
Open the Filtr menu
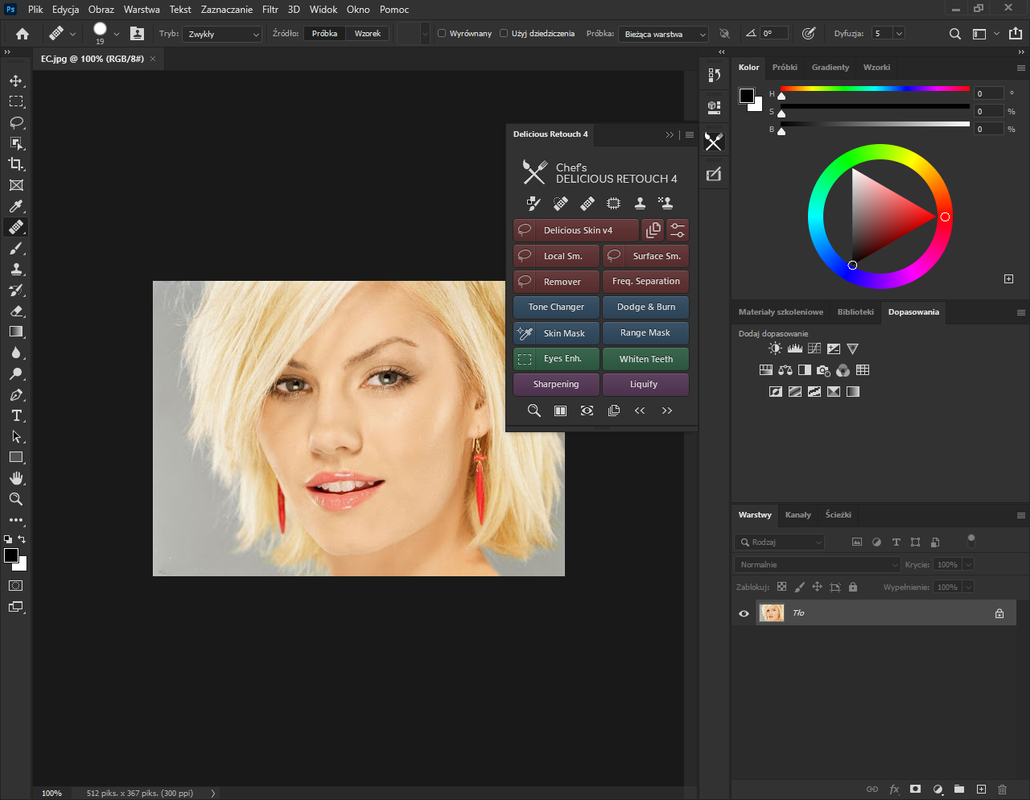pyautogui.click(x=269, y=9)
